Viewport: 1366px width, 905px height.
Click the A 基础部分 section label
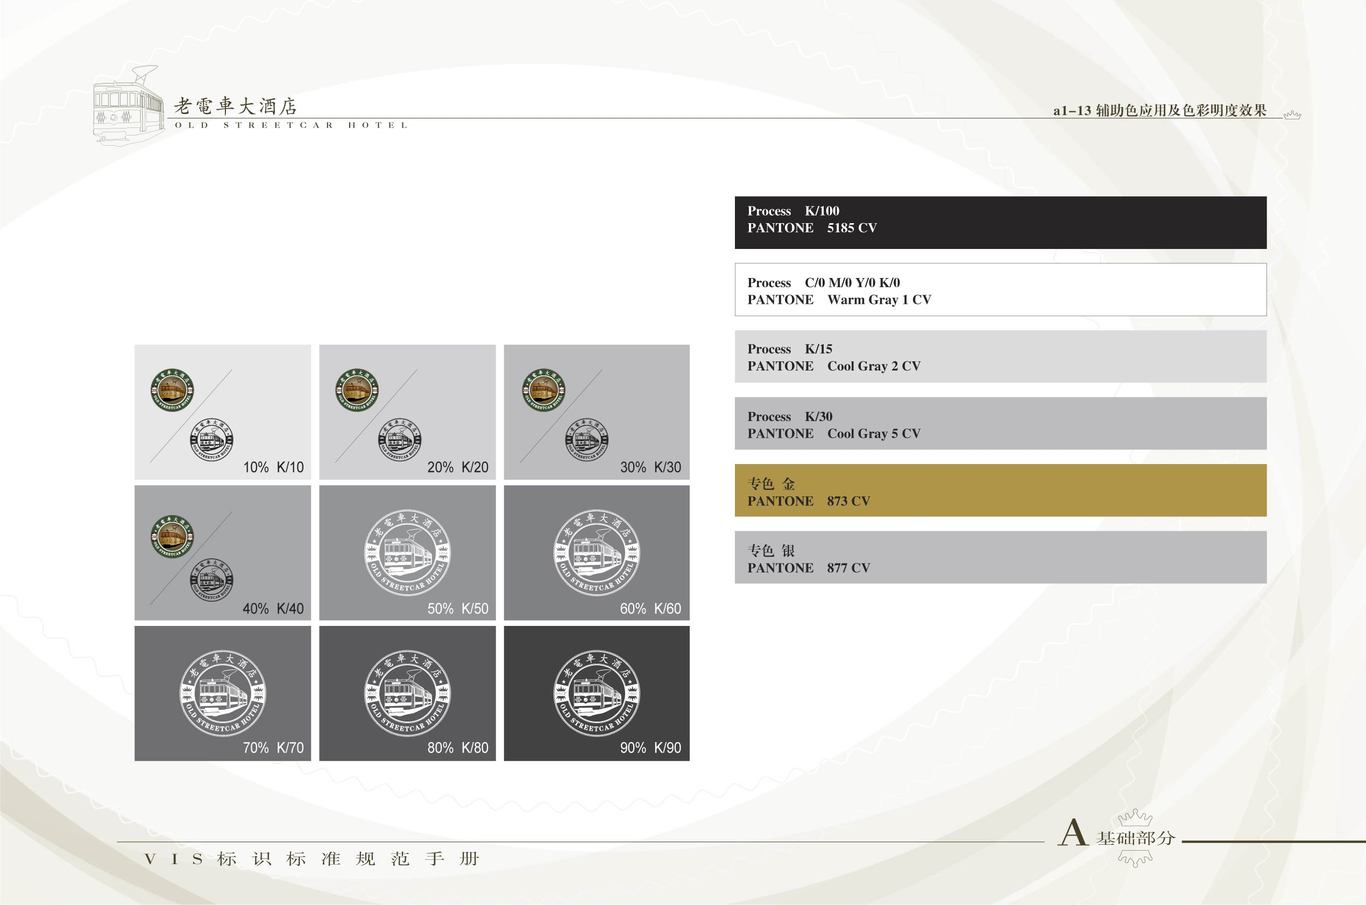pos(1117,836)
